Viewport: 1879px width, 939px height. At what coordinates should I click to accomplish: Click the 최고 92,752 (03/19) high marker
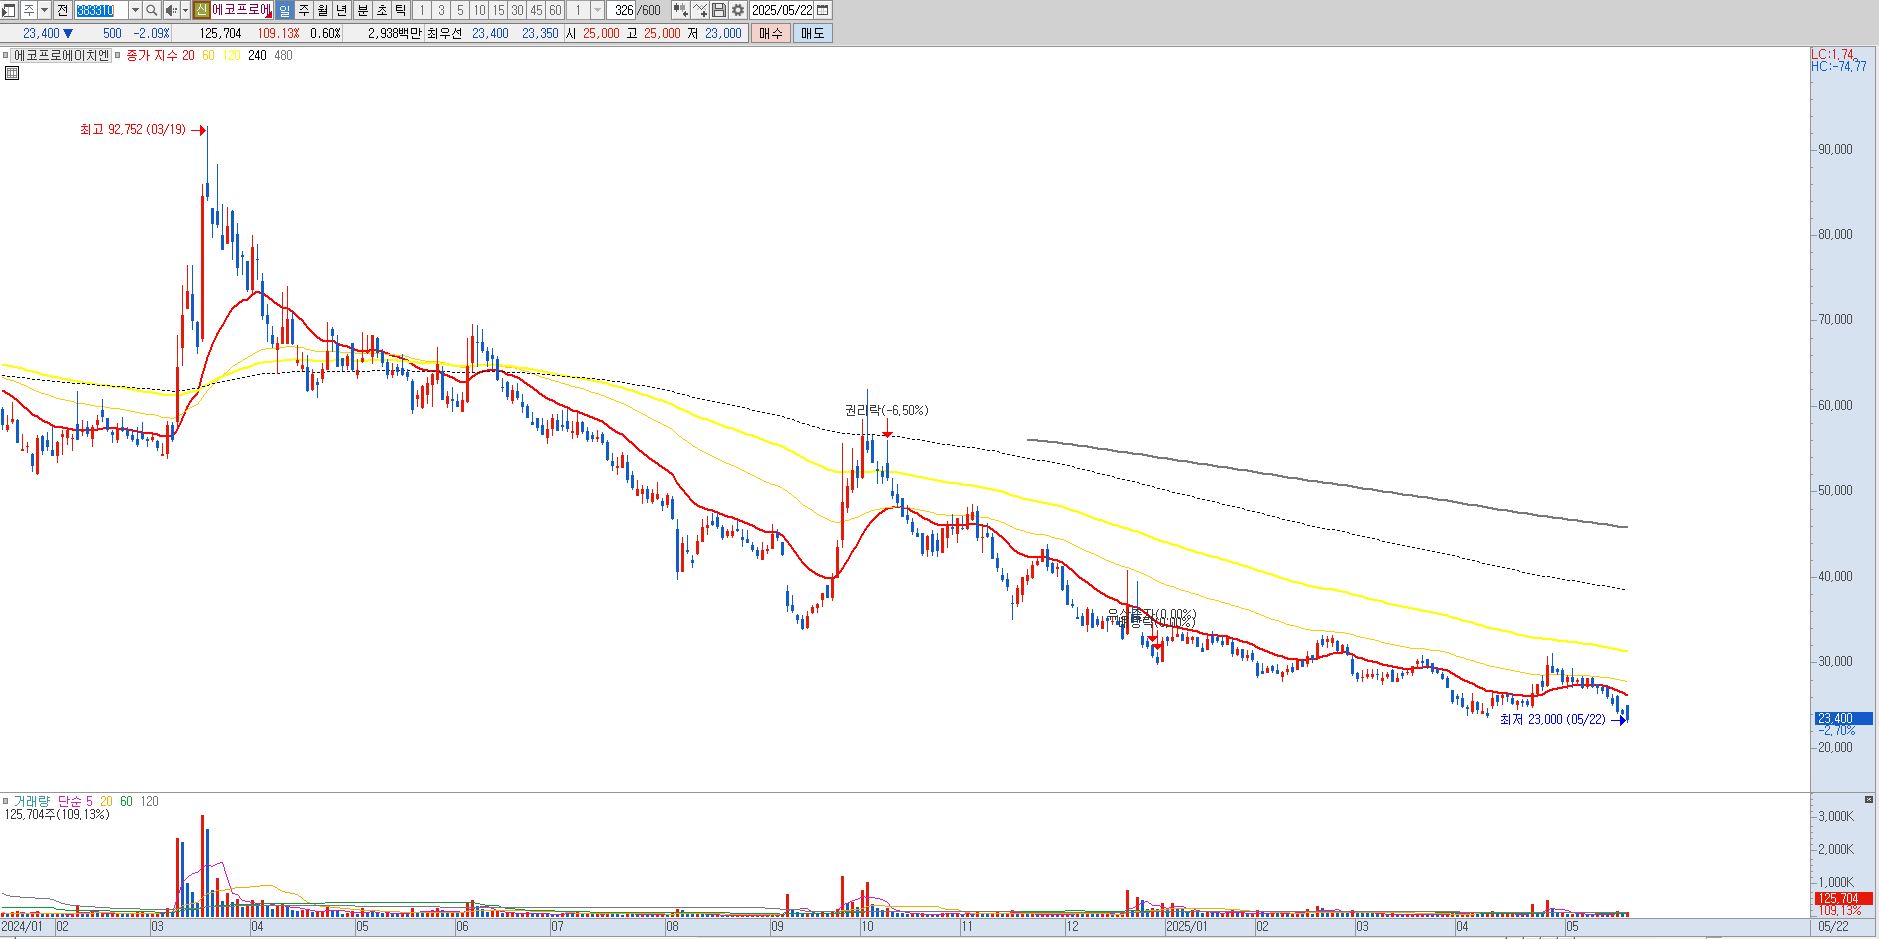coord(133,130)
